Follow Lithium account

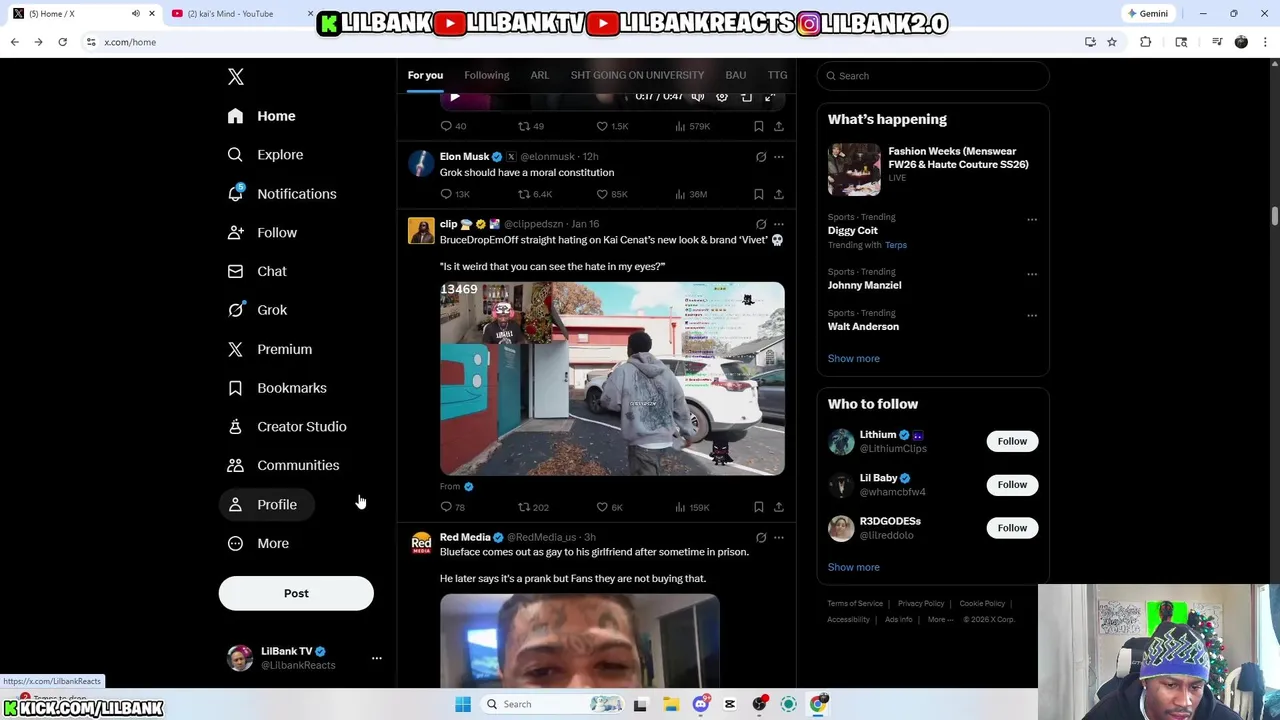point(1012,441)
